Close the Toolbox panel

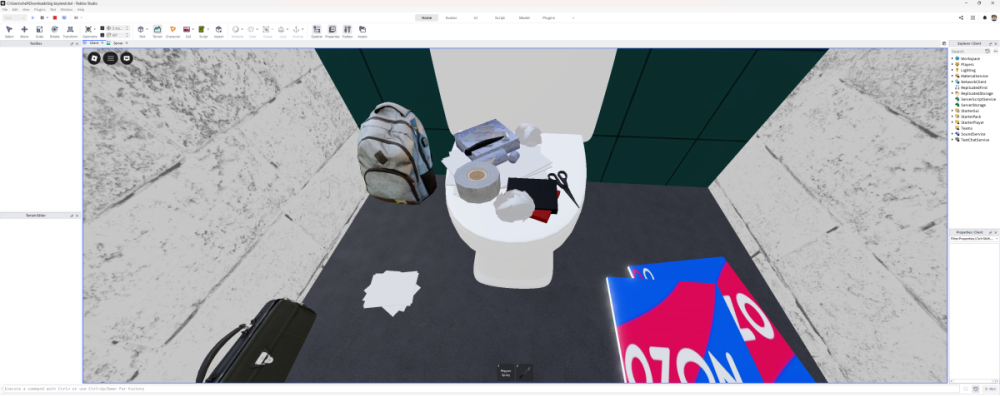point(78,43)
